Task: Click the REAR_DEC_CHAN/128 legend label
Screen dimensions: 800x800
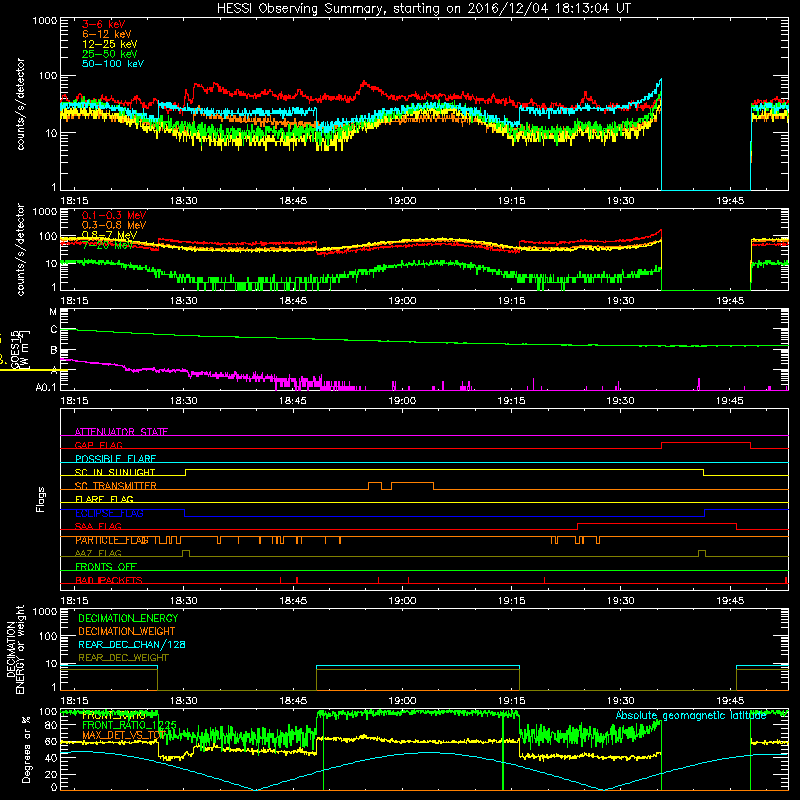Action: pyautogui.click(x=132, y=644)
